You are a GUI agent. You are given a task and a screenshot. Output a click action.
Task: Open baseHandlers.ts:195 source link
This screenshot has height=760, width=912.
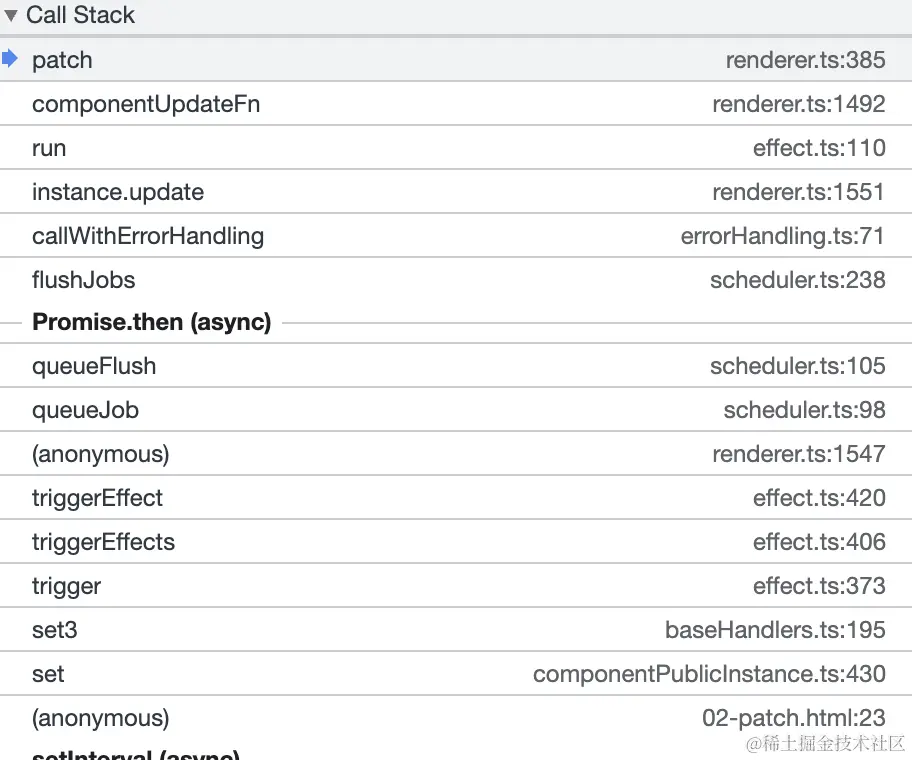pos(775,630)
